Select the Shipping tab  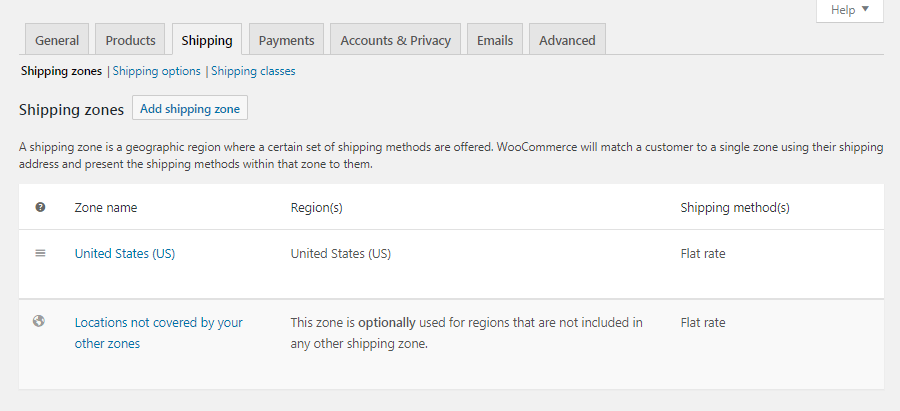tap(207, 40)
